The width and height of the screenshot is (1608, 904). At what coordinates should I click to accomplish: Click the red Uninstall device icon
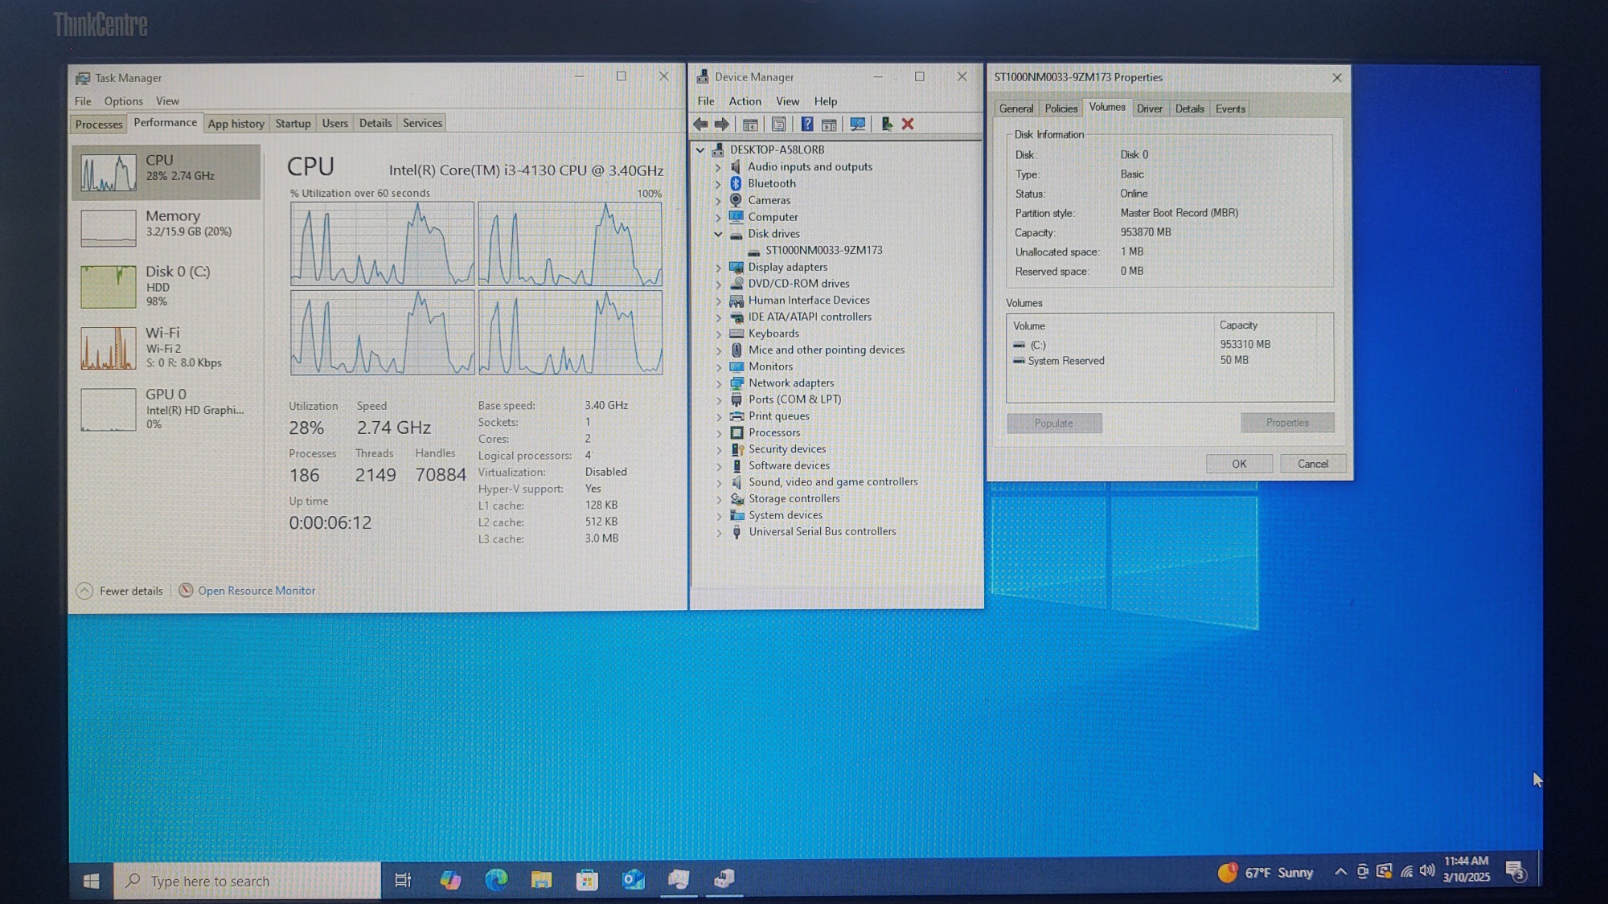click(x=908, y=124)
